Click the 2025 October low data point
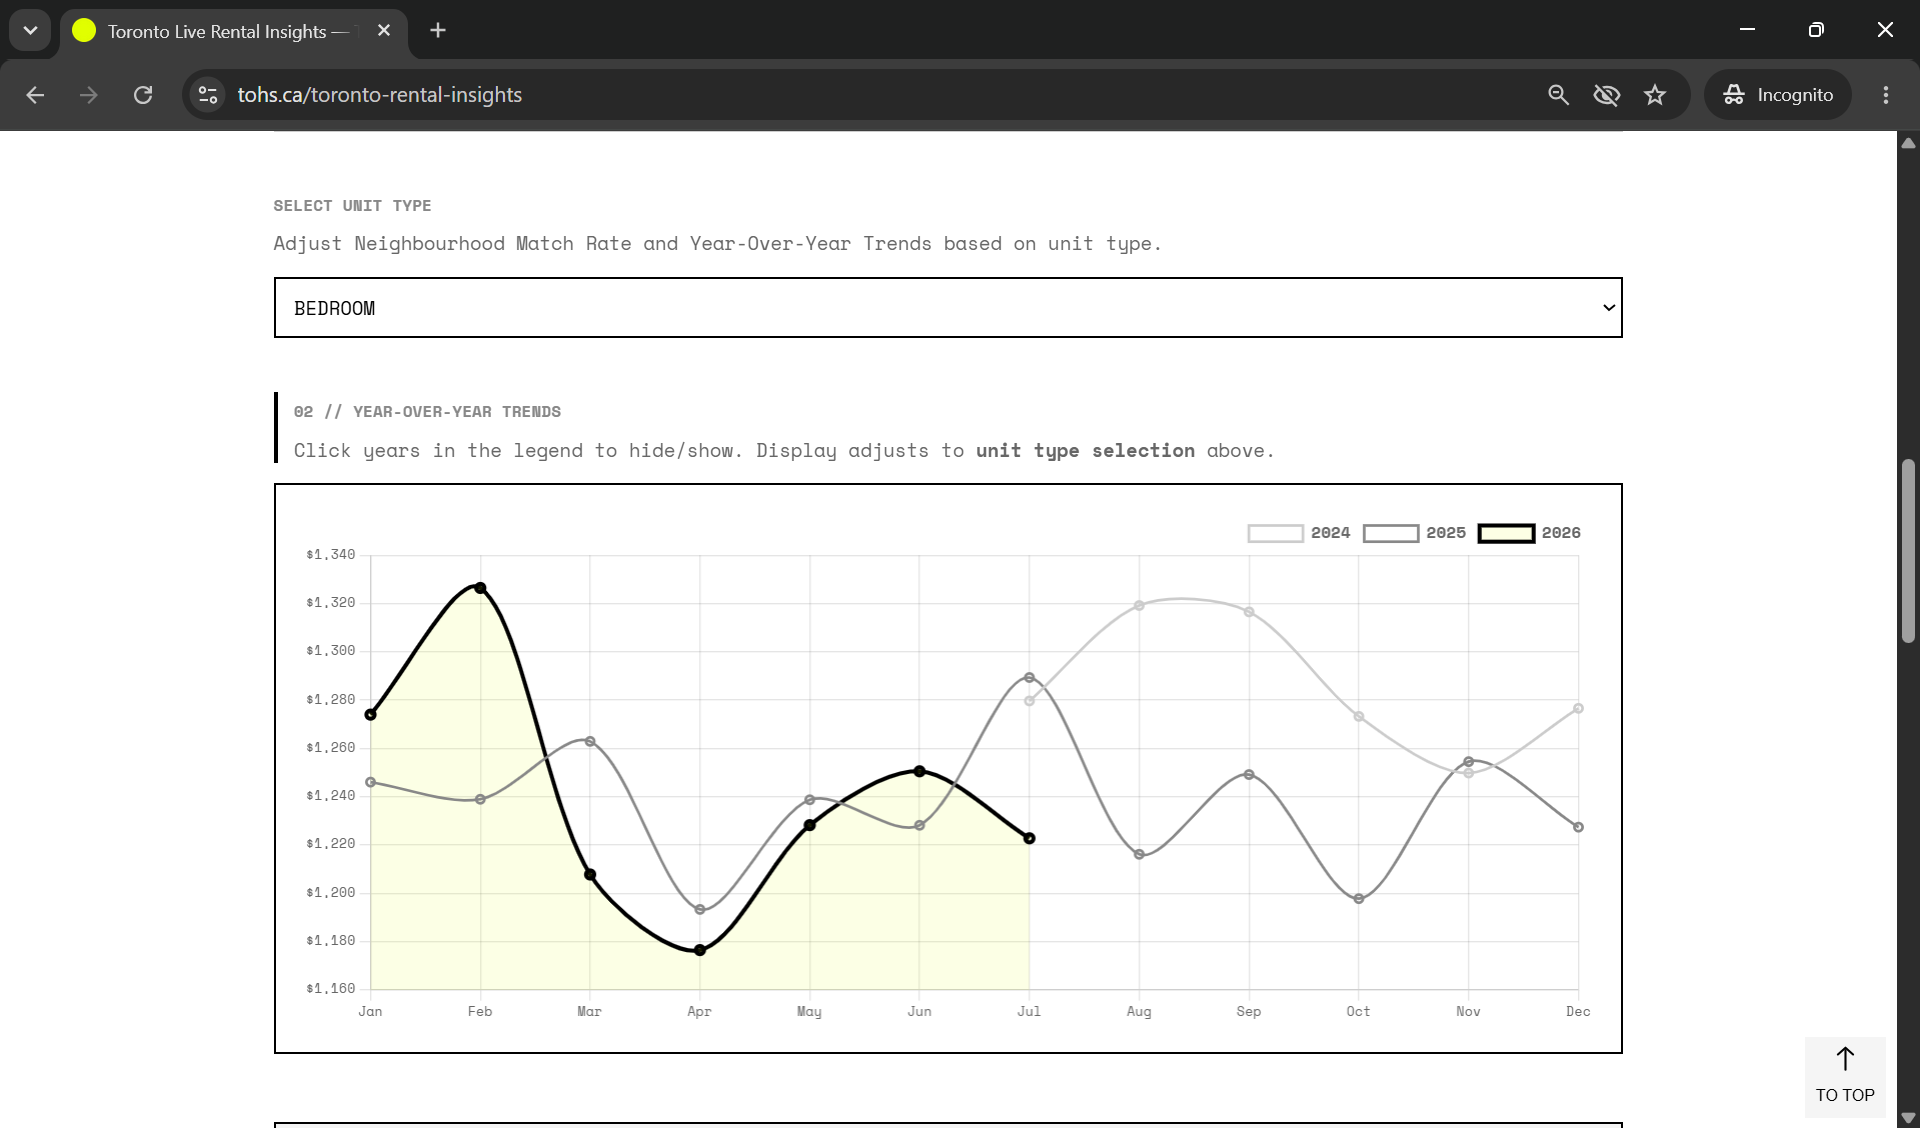Screen dimensions: 1920x1128 (x=1359, y=899)
